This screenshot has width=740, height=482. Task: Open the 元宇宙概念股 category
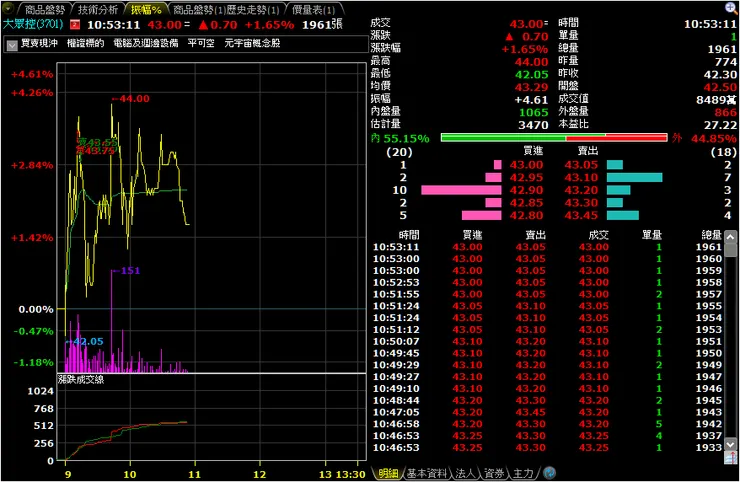point(252,43)
